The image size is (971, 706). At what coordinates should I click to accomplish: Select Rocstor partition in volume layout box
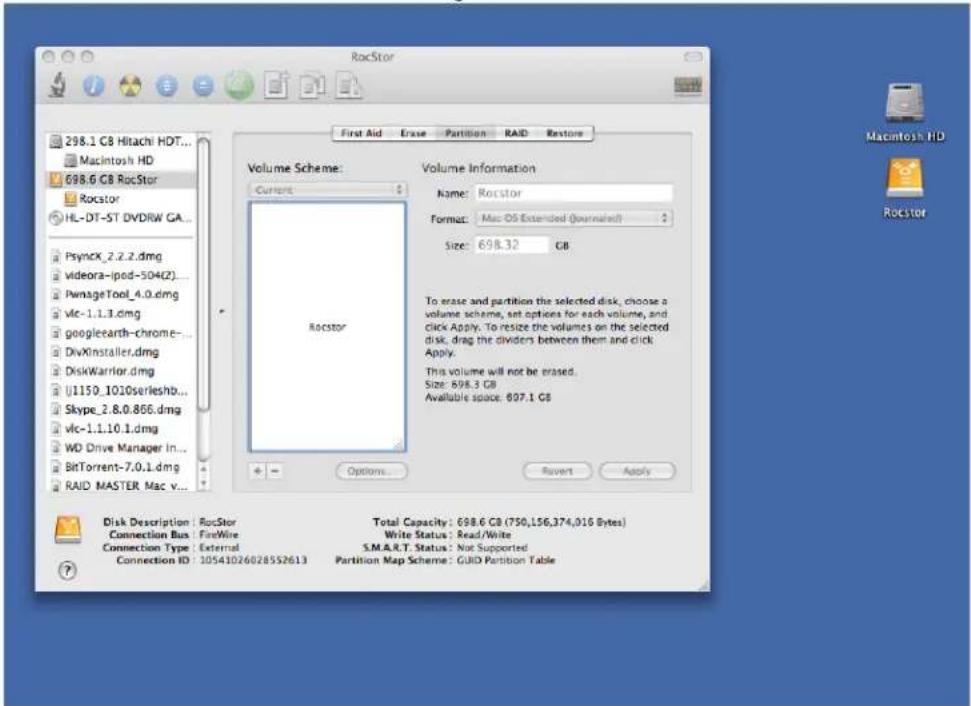[328, 327]
